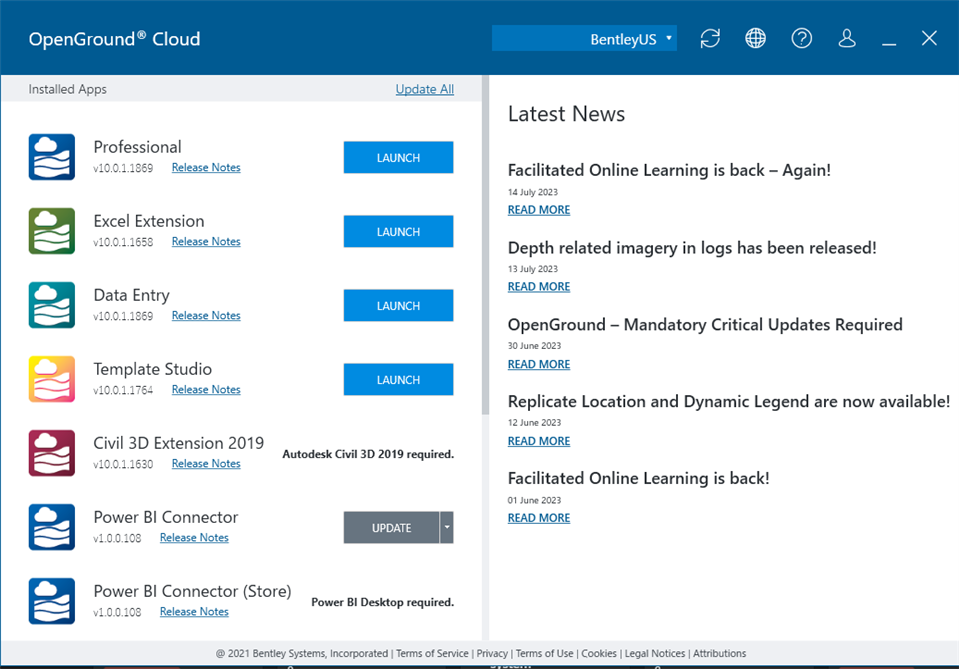959x669 pixels.
Task: Open Release Notes for Excel Extension
Action: [206, 242]
